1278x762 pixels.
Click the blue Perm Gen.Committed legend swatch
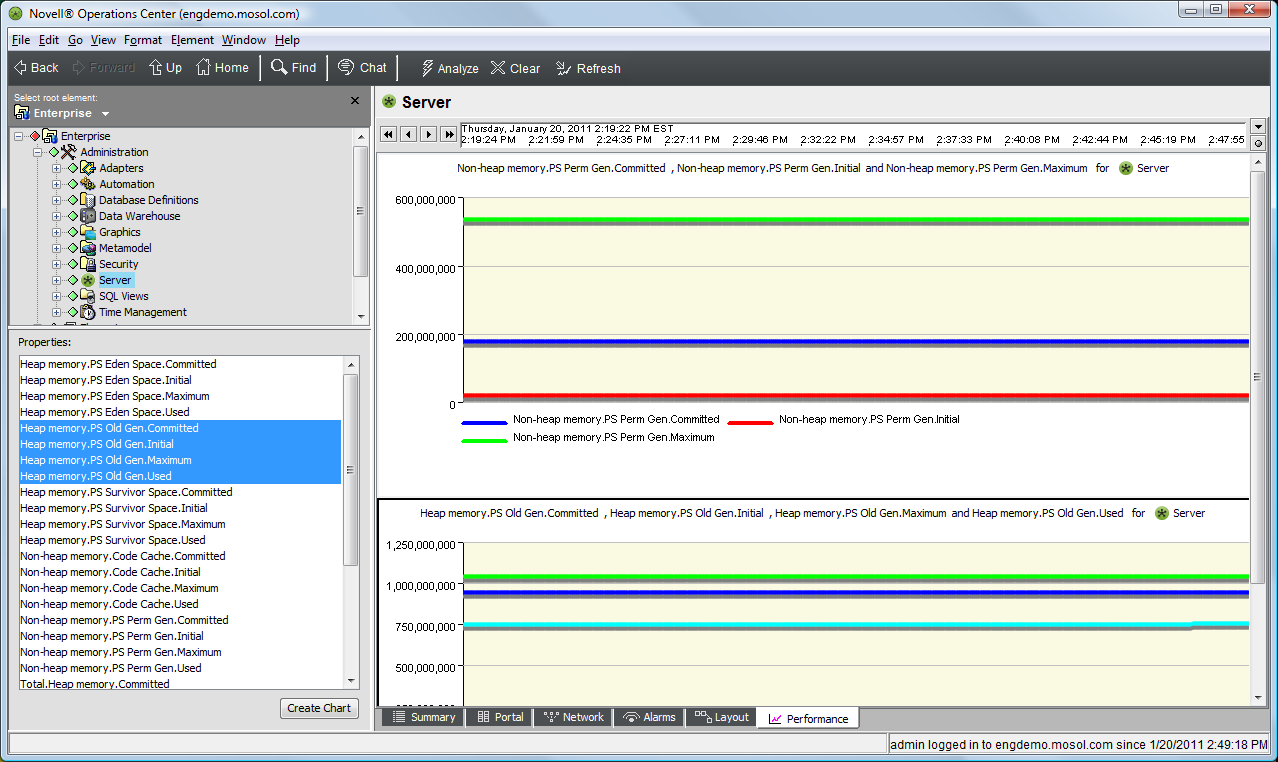pyautogui.click(x=483, y=423)
